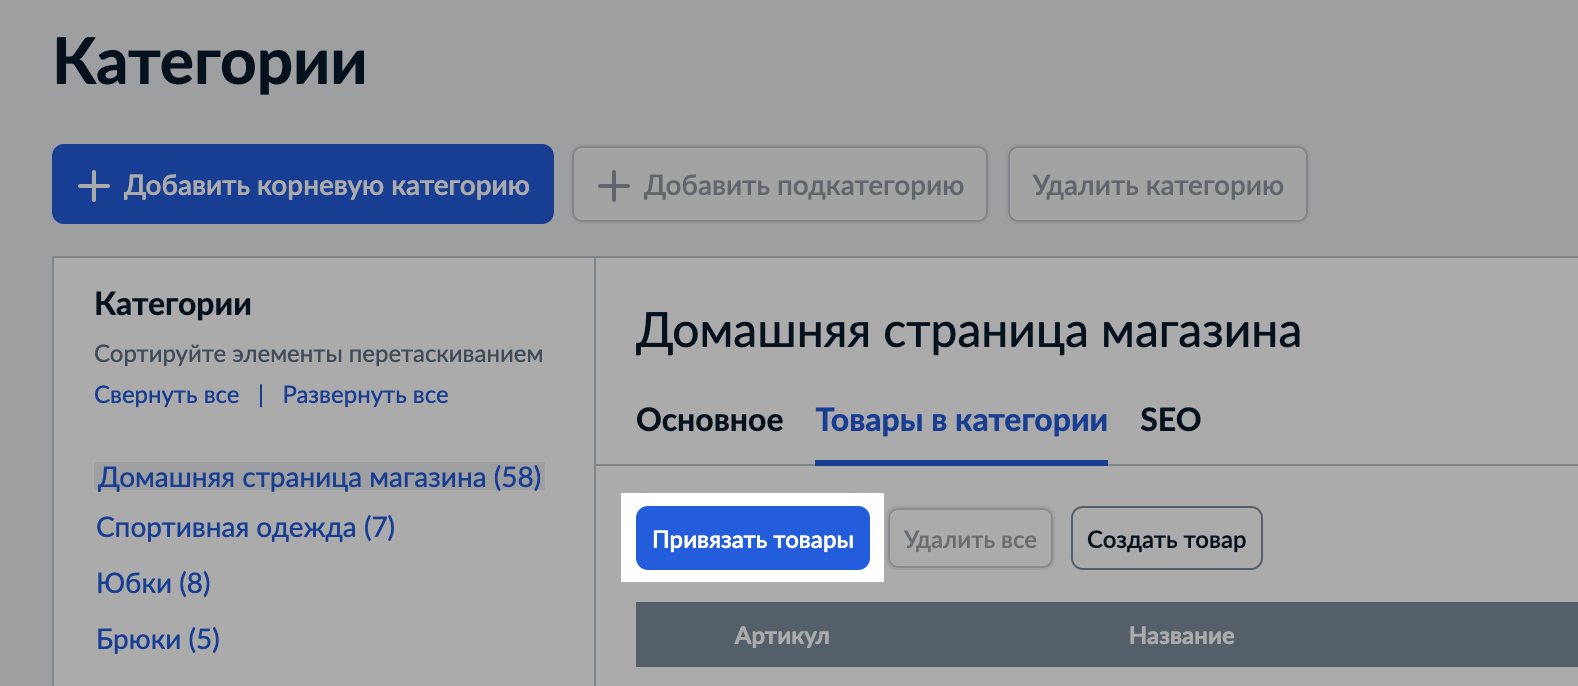Click the 'Домашняя страница магазина' page heading
The image size is (1578, 686).
[968, 331]
